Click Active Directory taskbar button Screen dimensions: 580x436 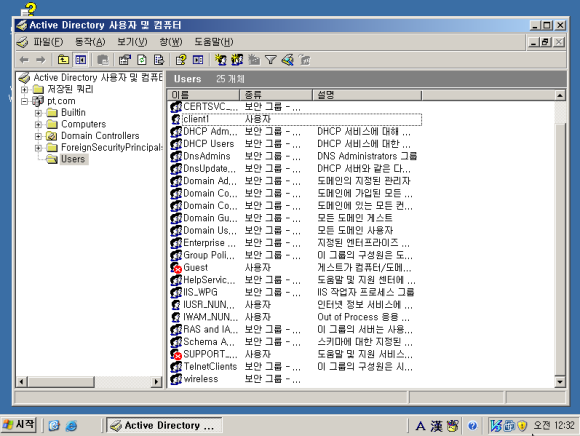pos(164,426)
